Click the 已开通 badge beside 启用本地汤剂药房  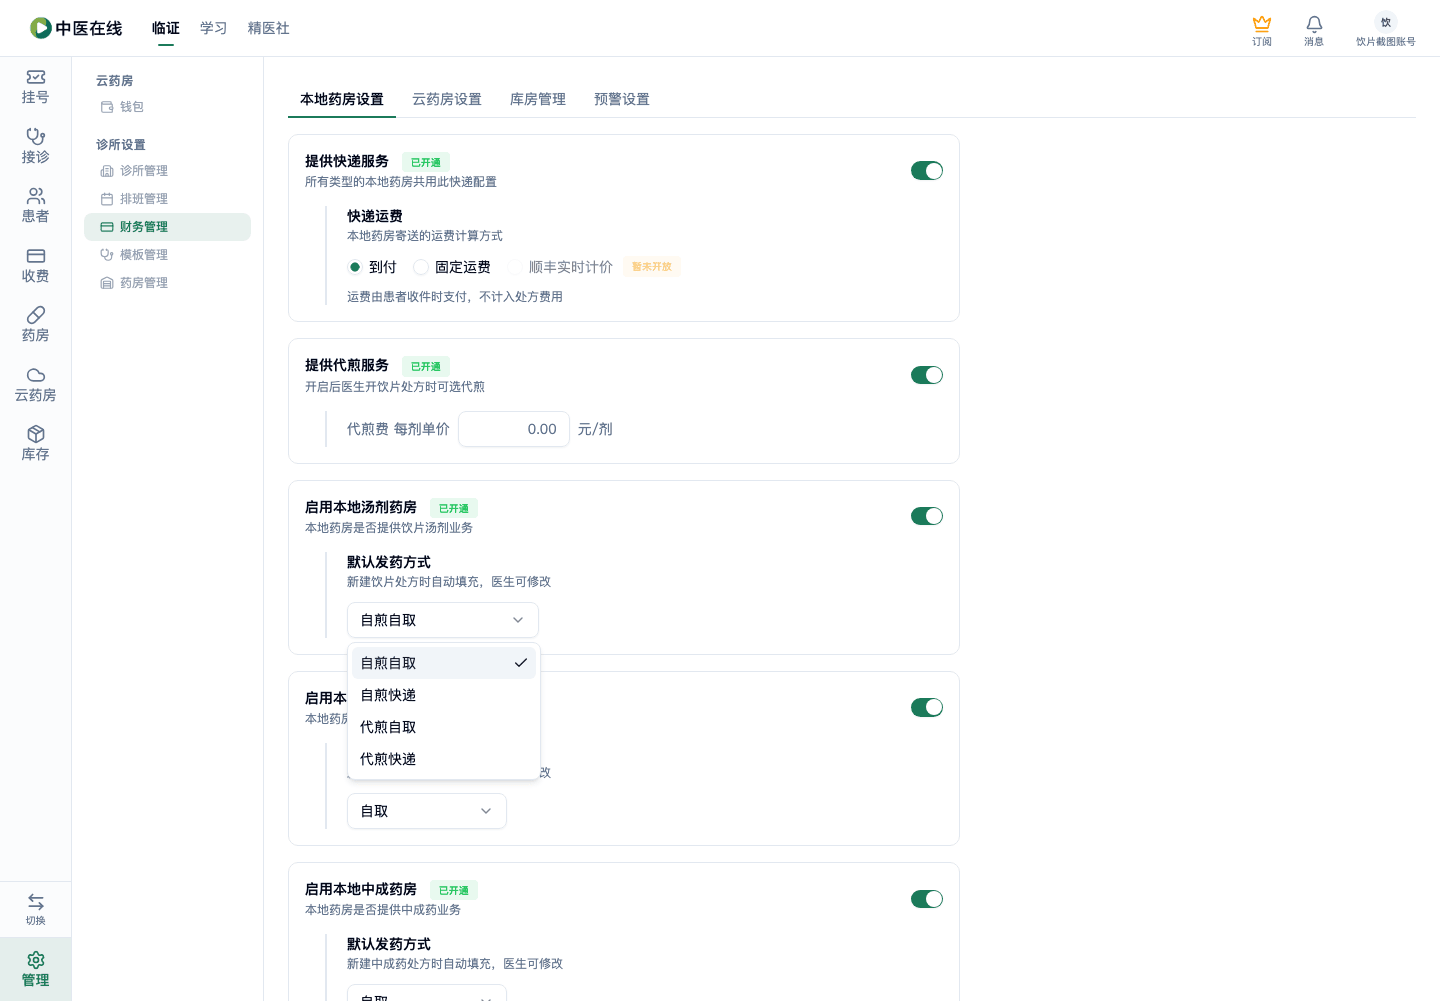click(454, 508)
